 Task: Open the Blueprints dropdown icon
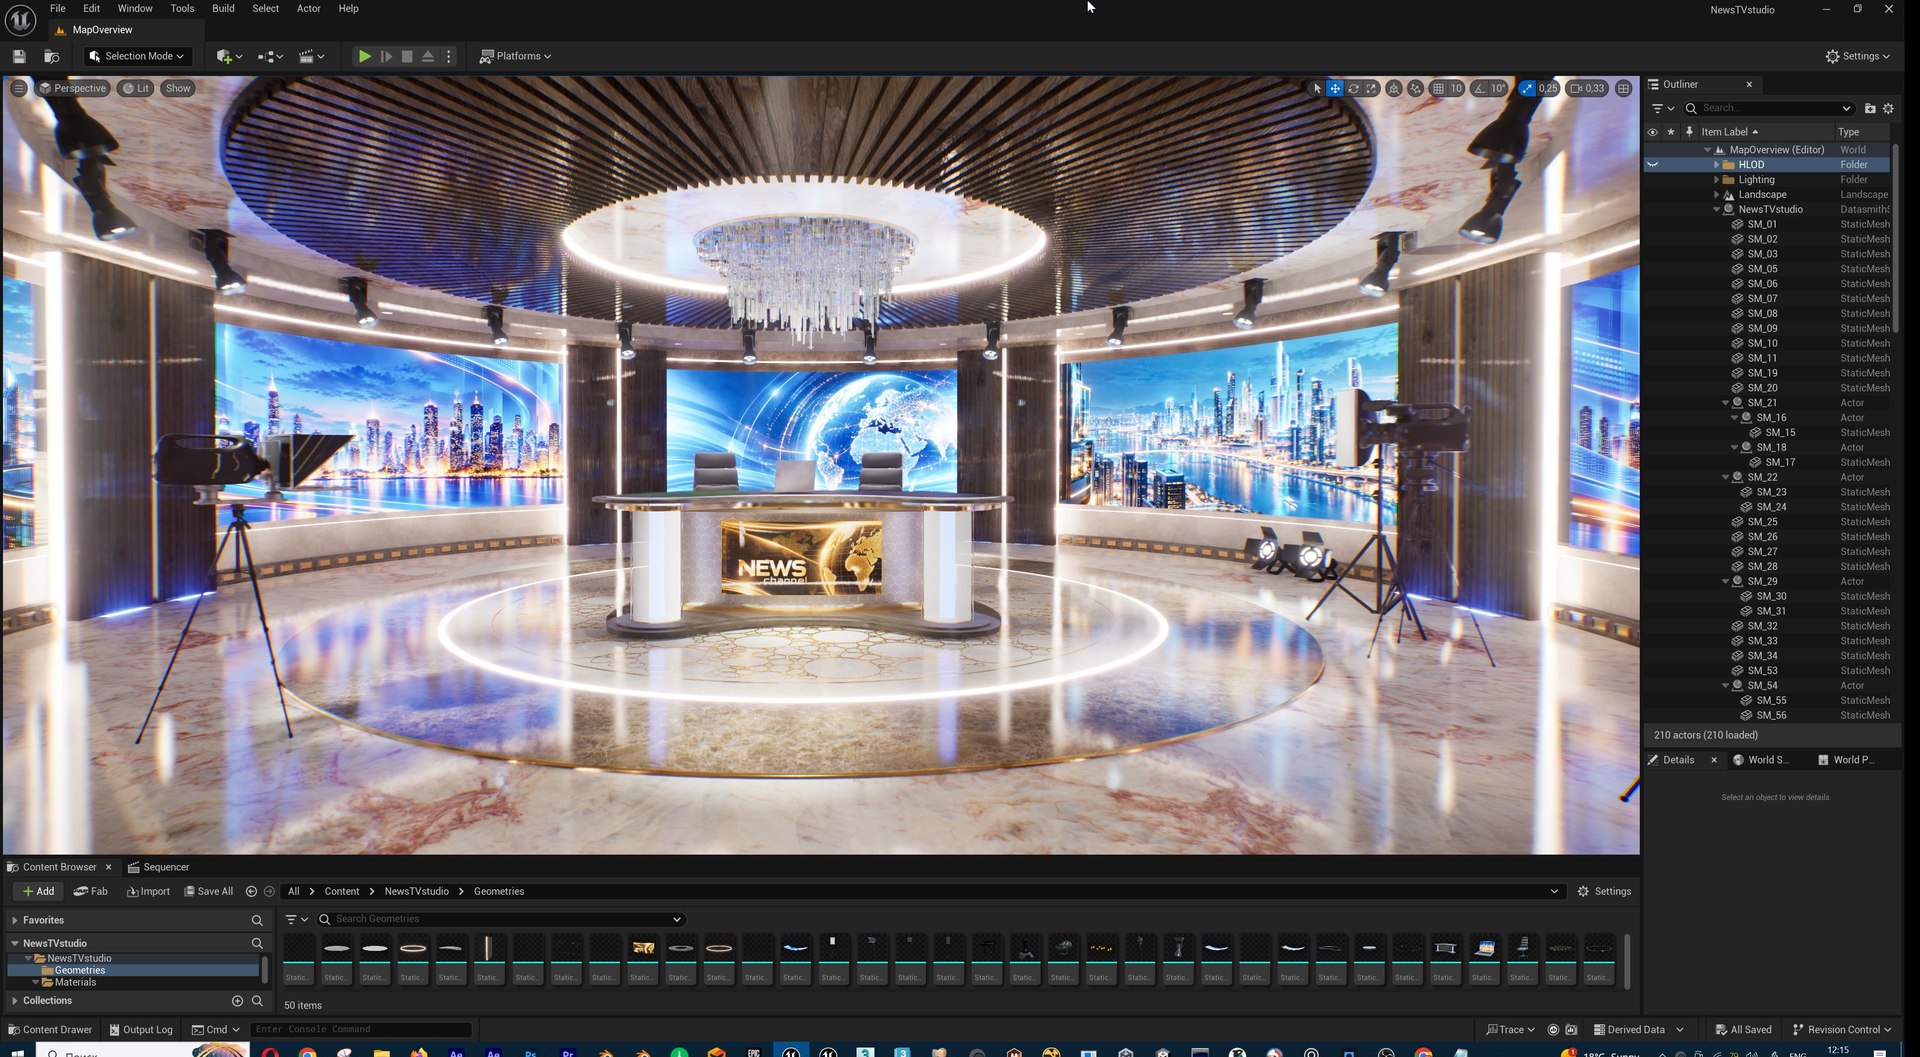270,57
